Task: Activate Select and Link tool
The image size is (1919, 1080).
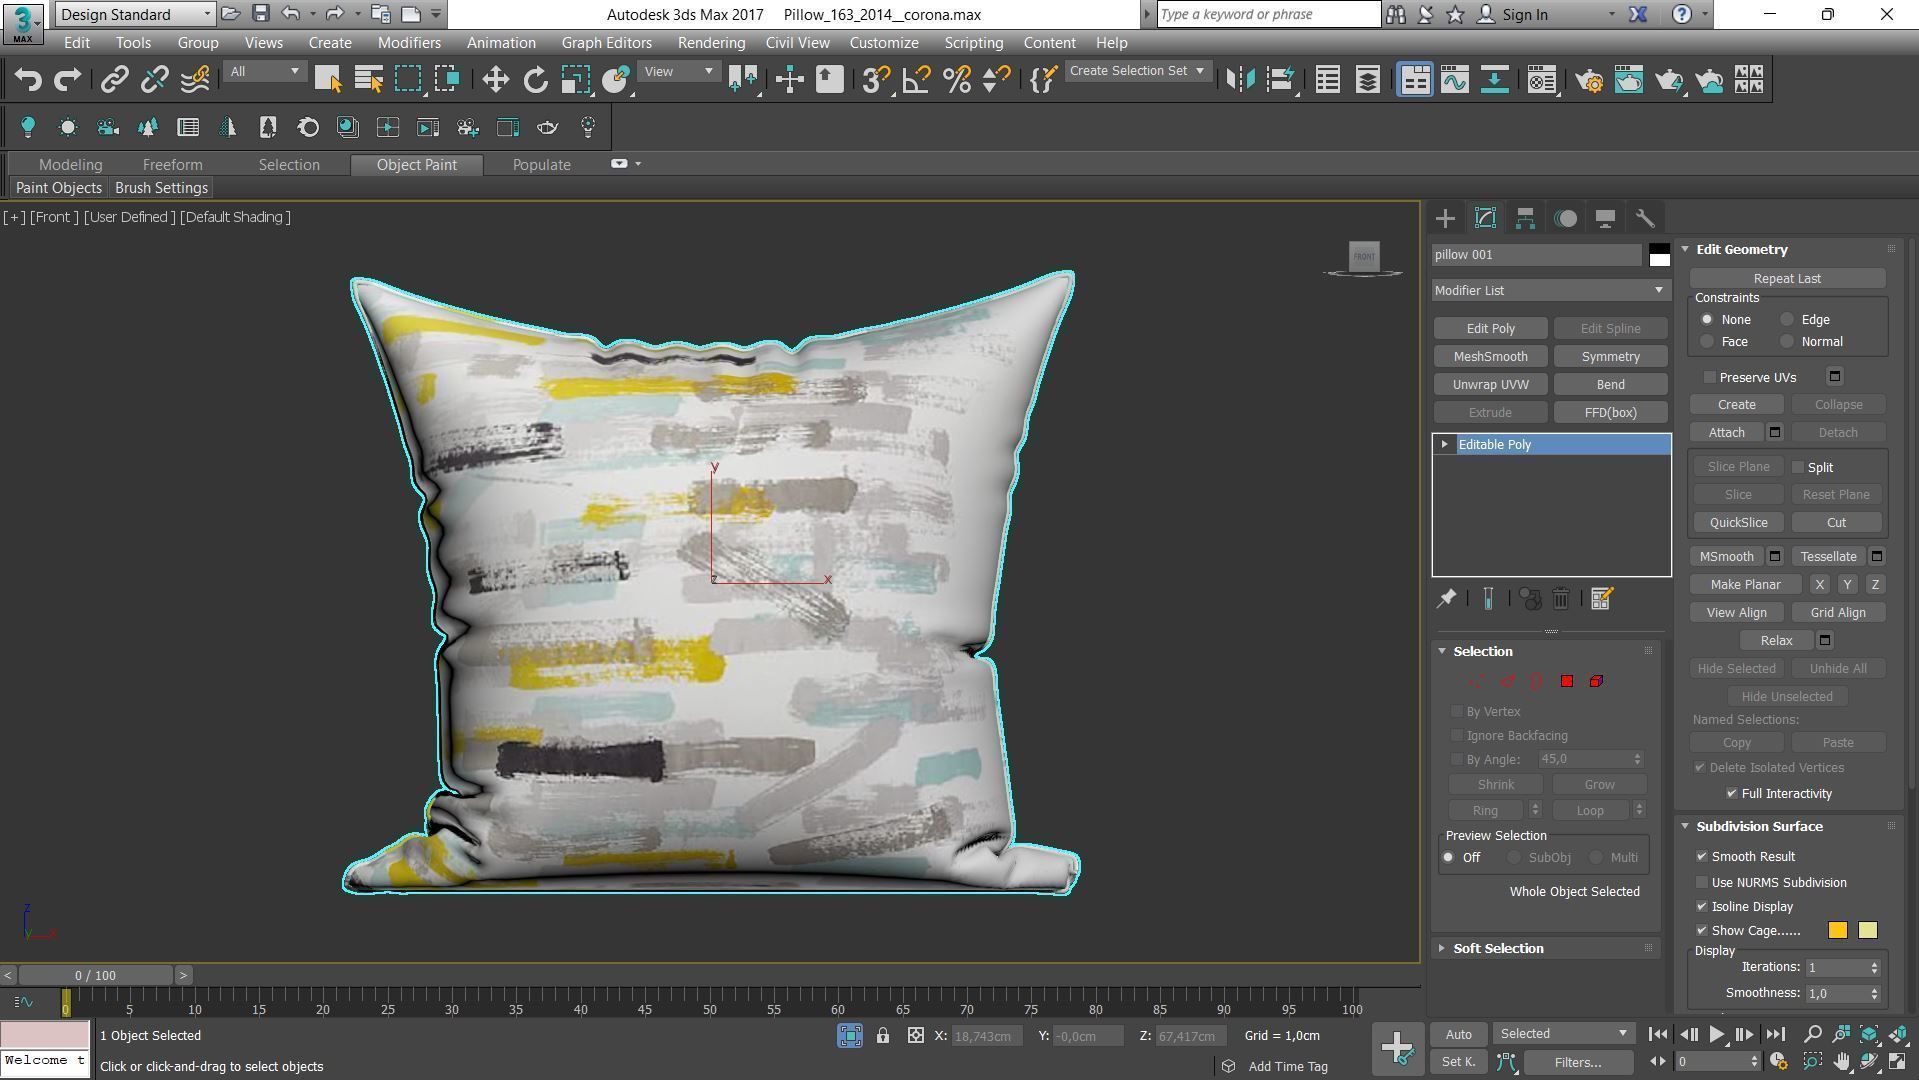Action: pyautogui.click(x=114, y=80)
